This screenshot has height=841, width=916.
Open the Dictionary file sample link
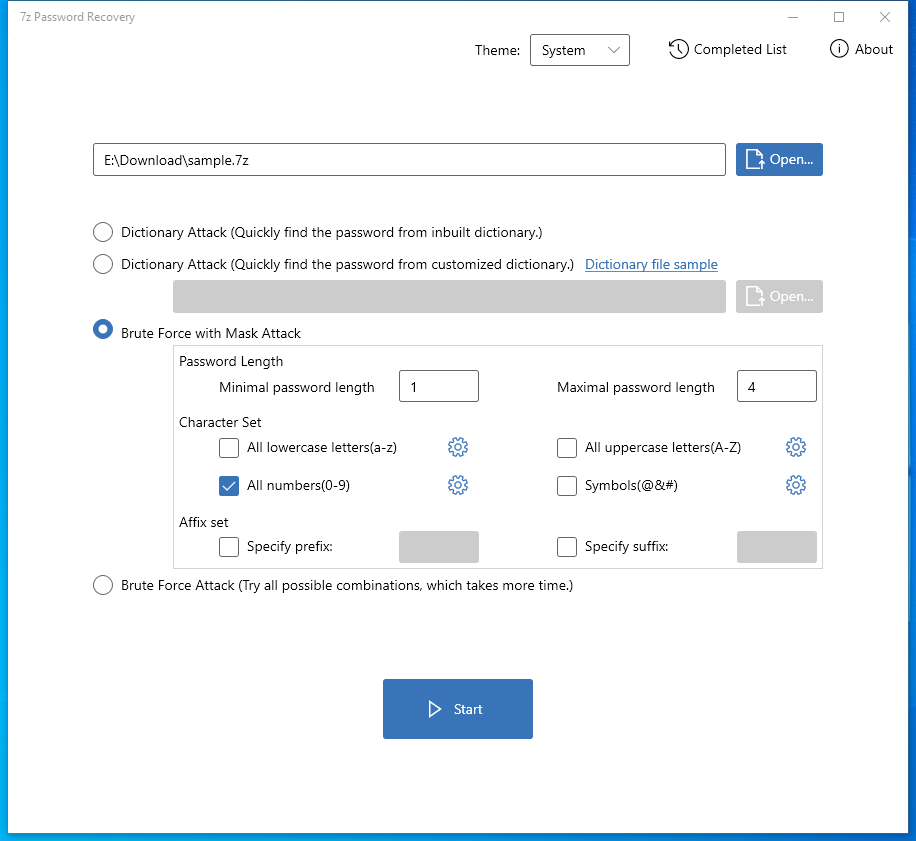click(x=651, y=265)
